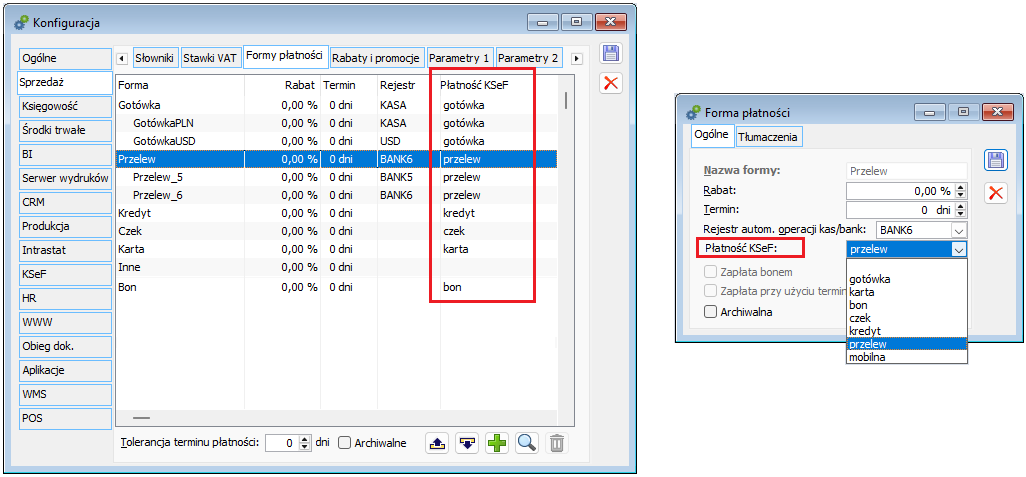Click the move-up arrow icon

pyautogui.click(x=436, y=443)
